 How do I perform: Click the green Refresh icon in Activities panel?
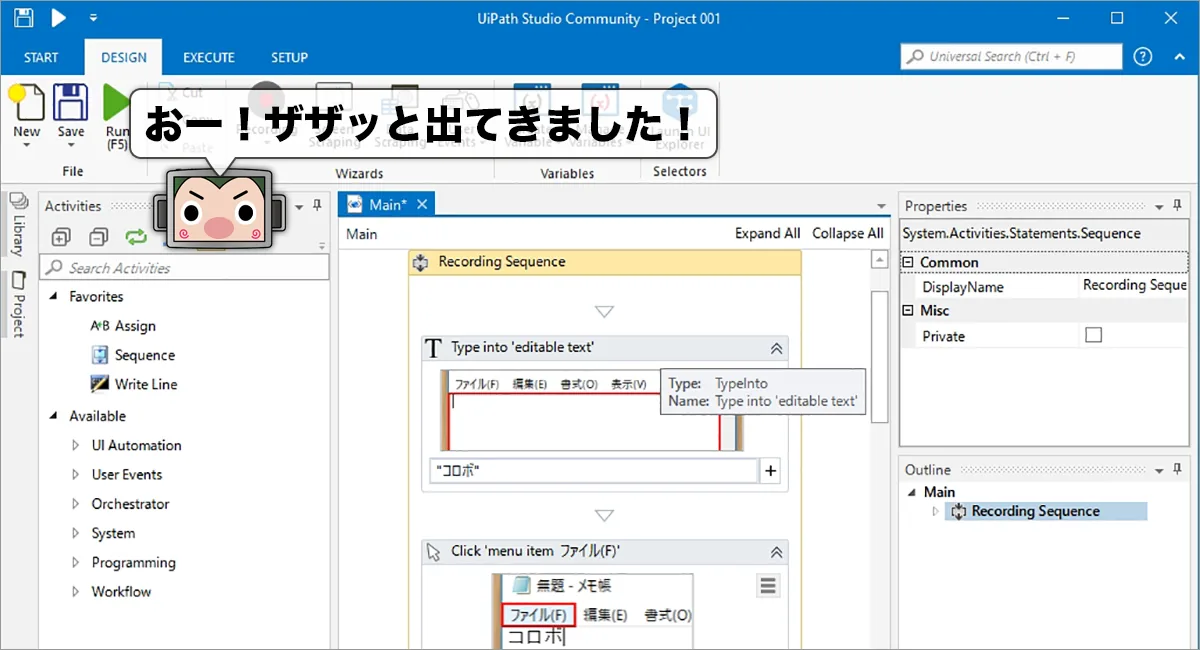pos(135,237)
